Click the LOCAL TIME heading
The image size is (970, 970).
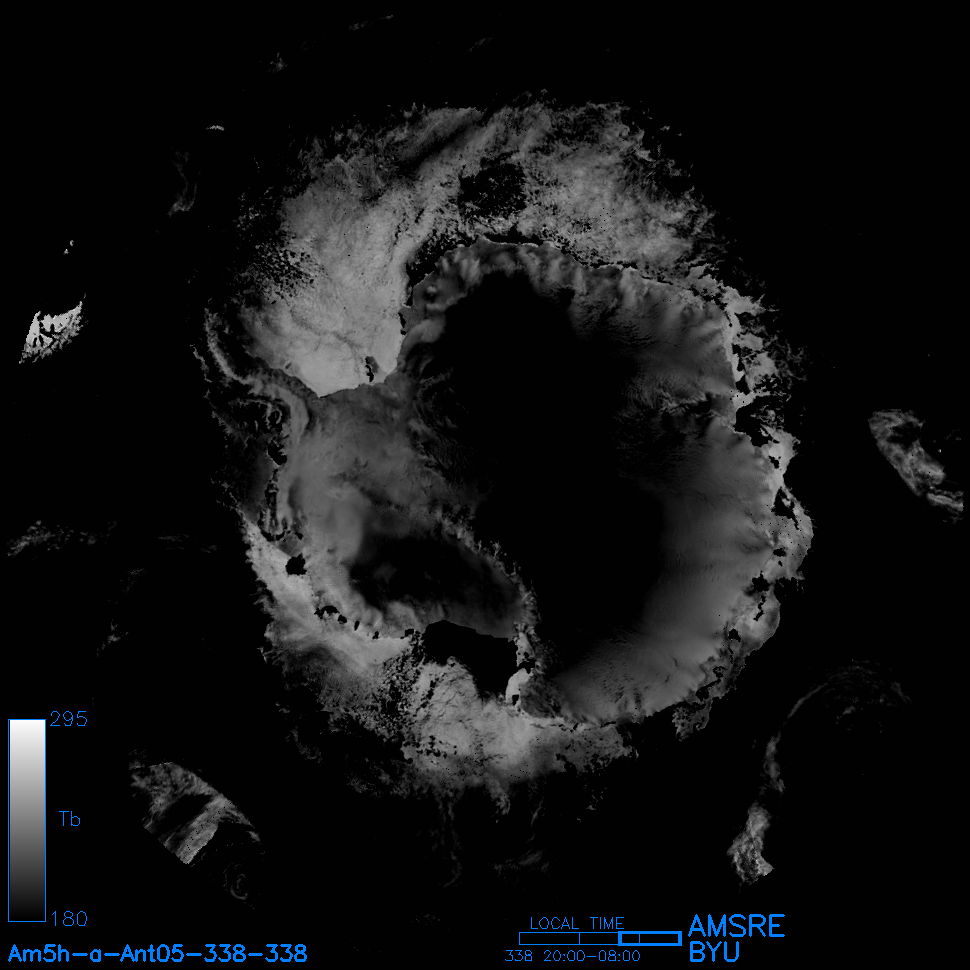[576, 923]
